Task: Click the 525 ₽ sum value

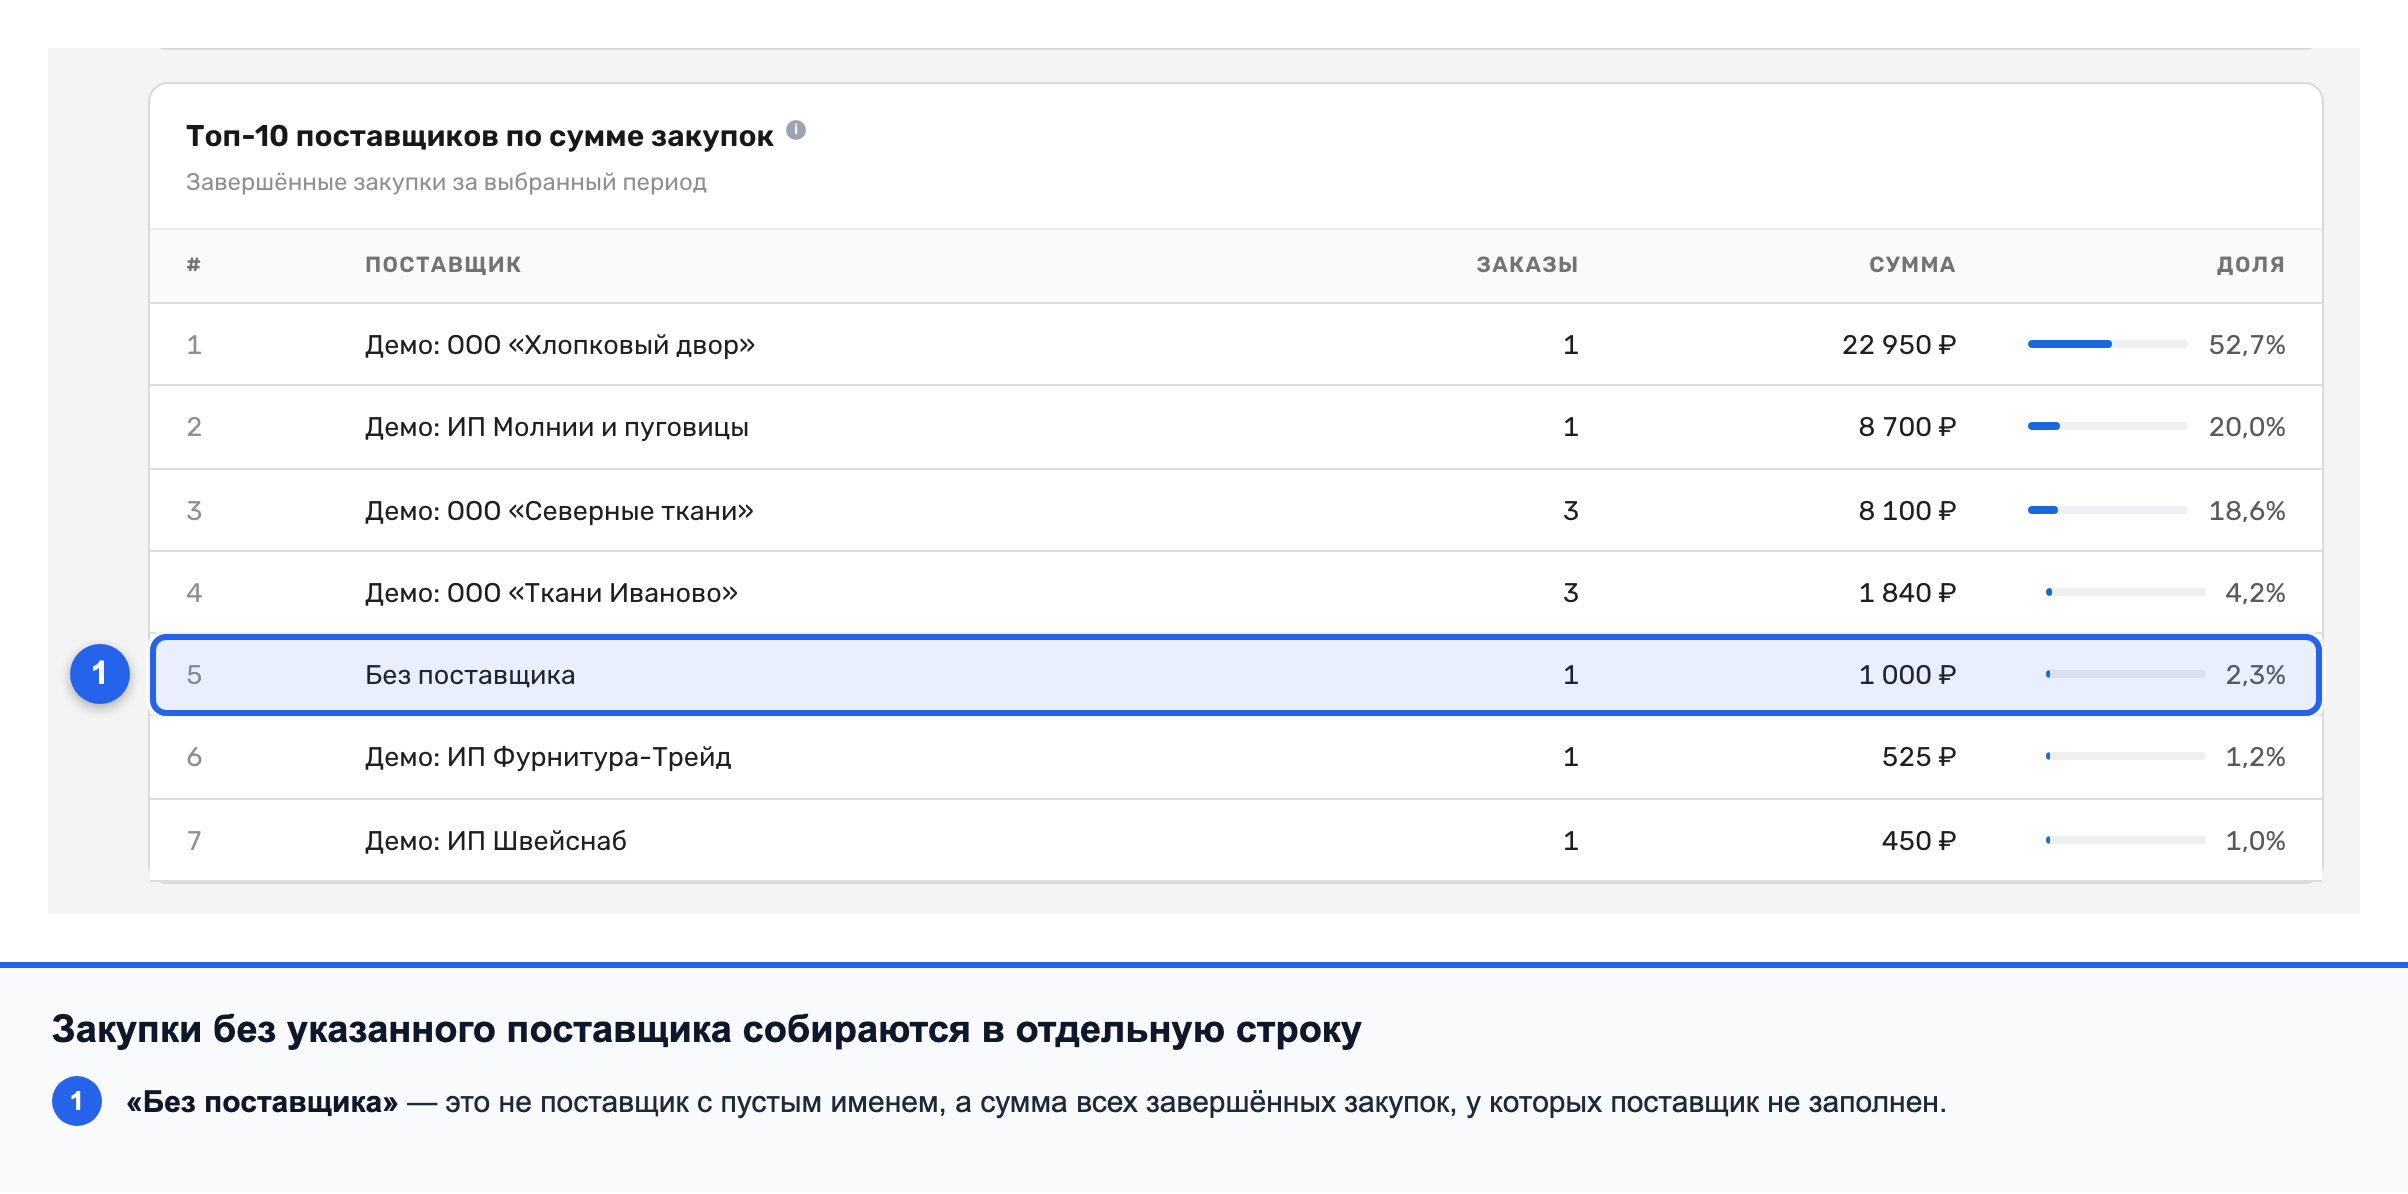Action: click(1919, 757)
